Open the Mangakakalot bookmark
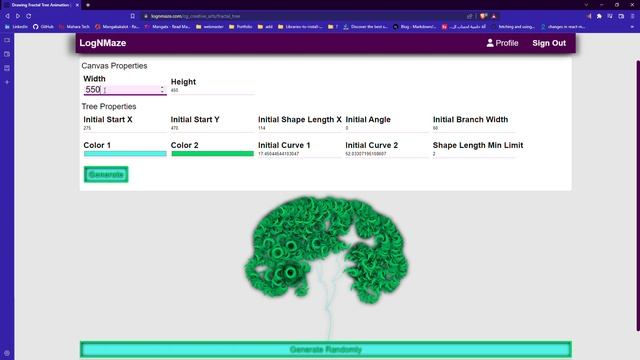This screenshot has height=360, width=640. tap(117, 27)
